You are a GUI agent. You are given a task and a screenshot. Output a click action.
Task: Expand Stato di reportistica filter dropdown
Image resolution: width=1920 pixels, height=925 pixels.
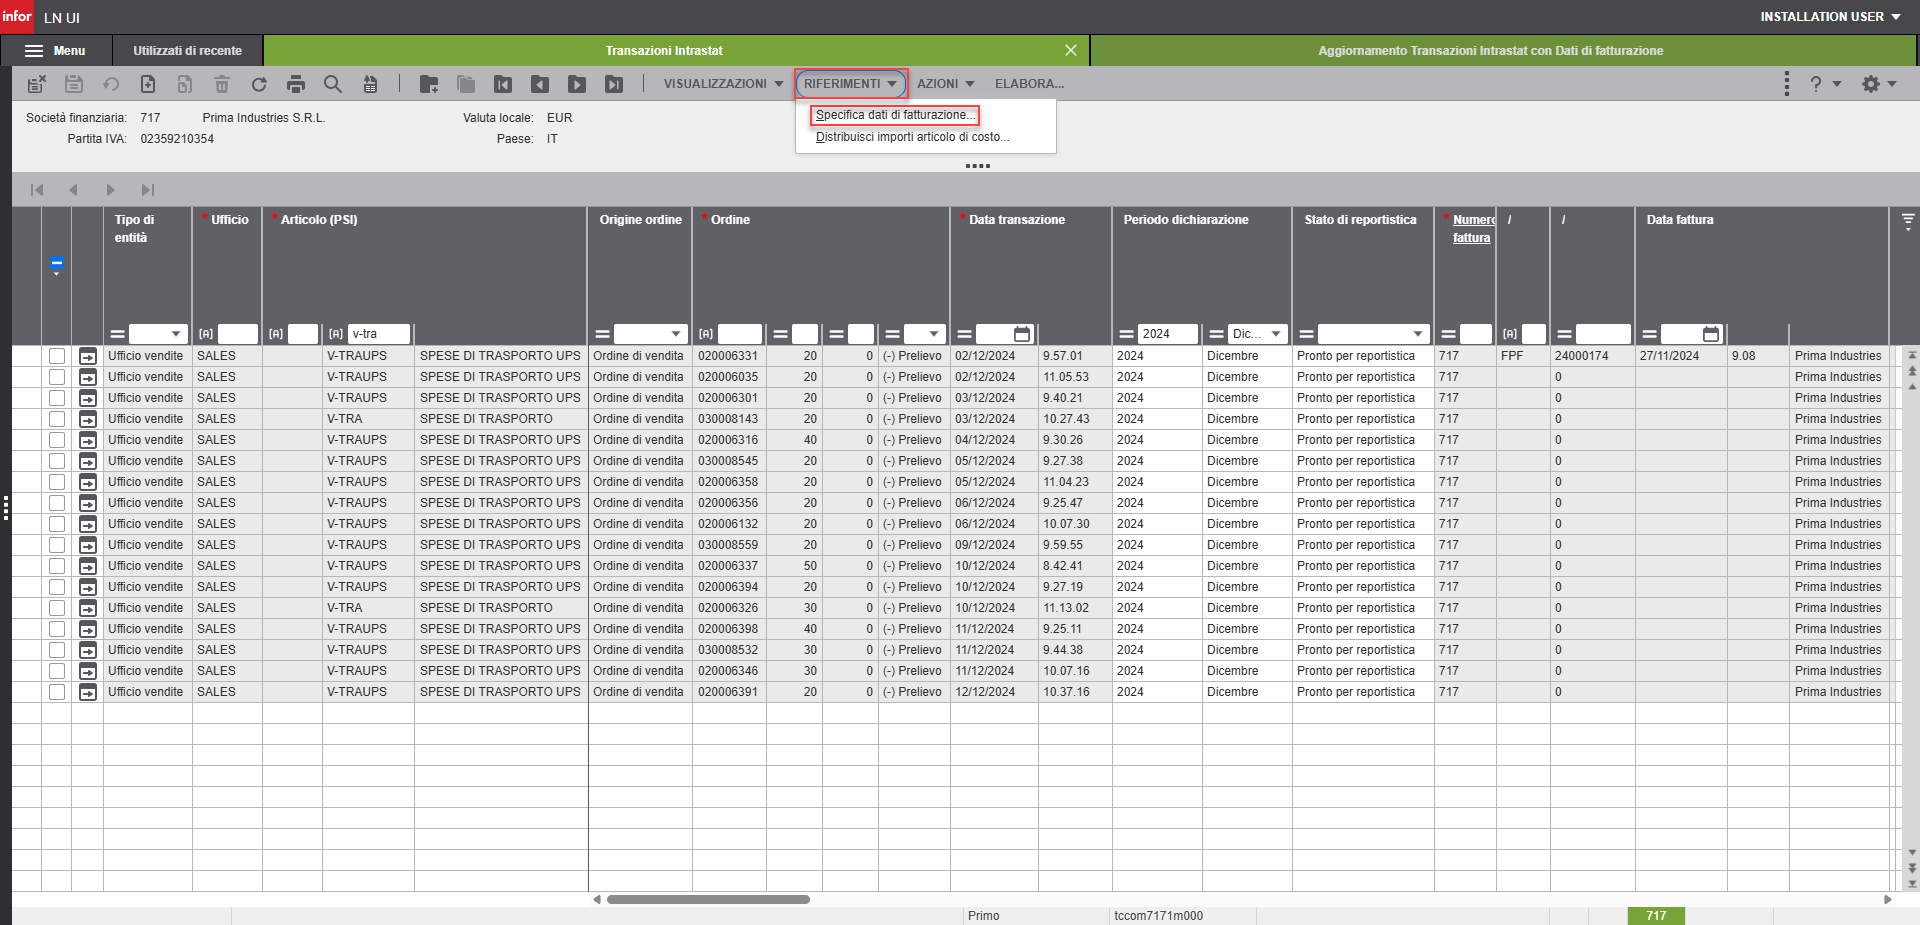1417,334
